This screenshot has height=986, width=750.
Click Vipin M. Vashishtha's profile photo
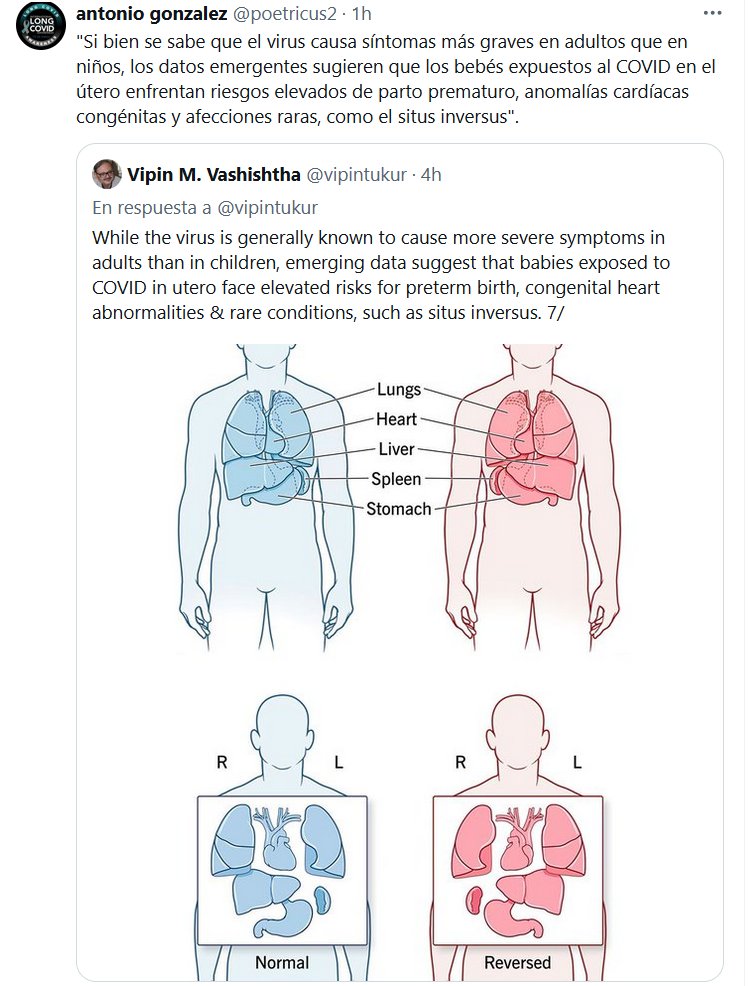click(x=107, y=174)
